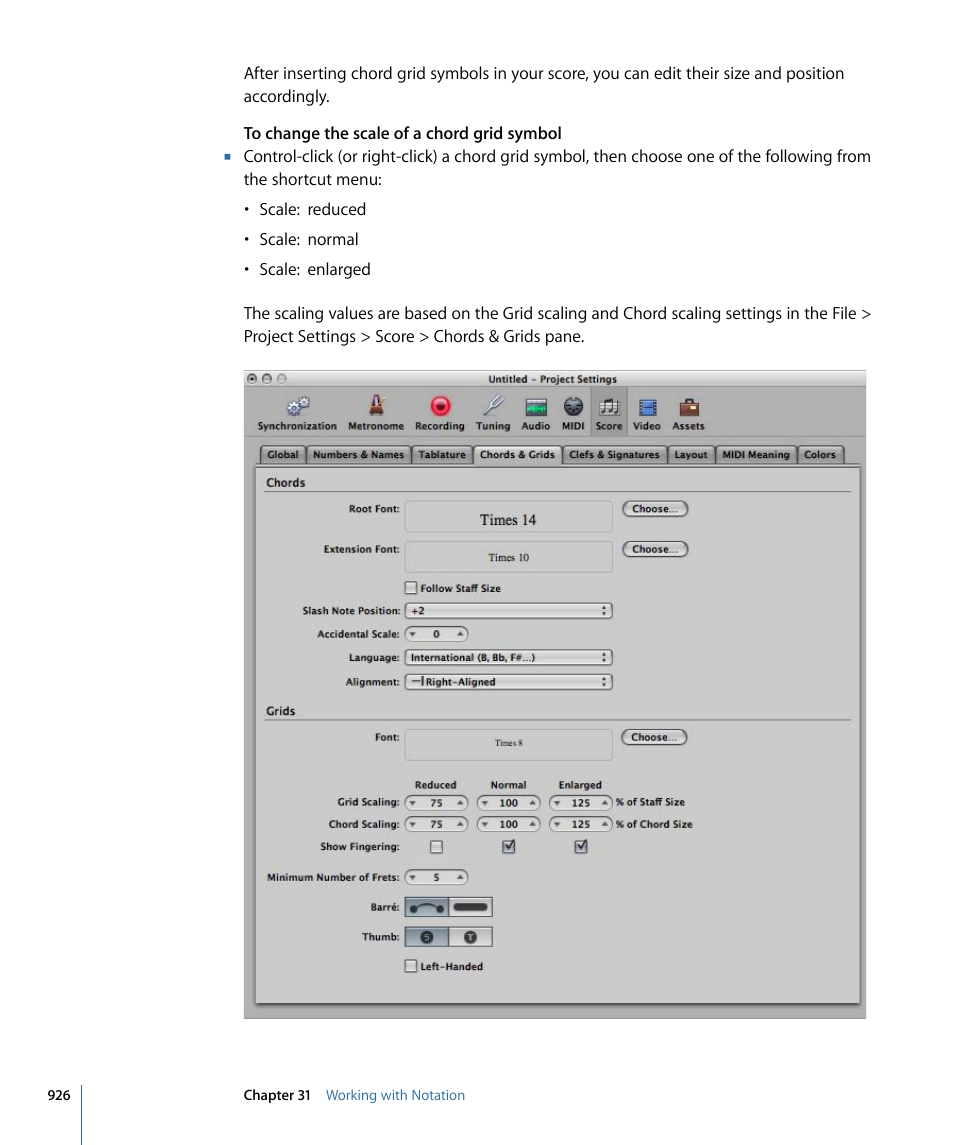
Task: Open the Alignment dropdown
Action: coord(508,681)
